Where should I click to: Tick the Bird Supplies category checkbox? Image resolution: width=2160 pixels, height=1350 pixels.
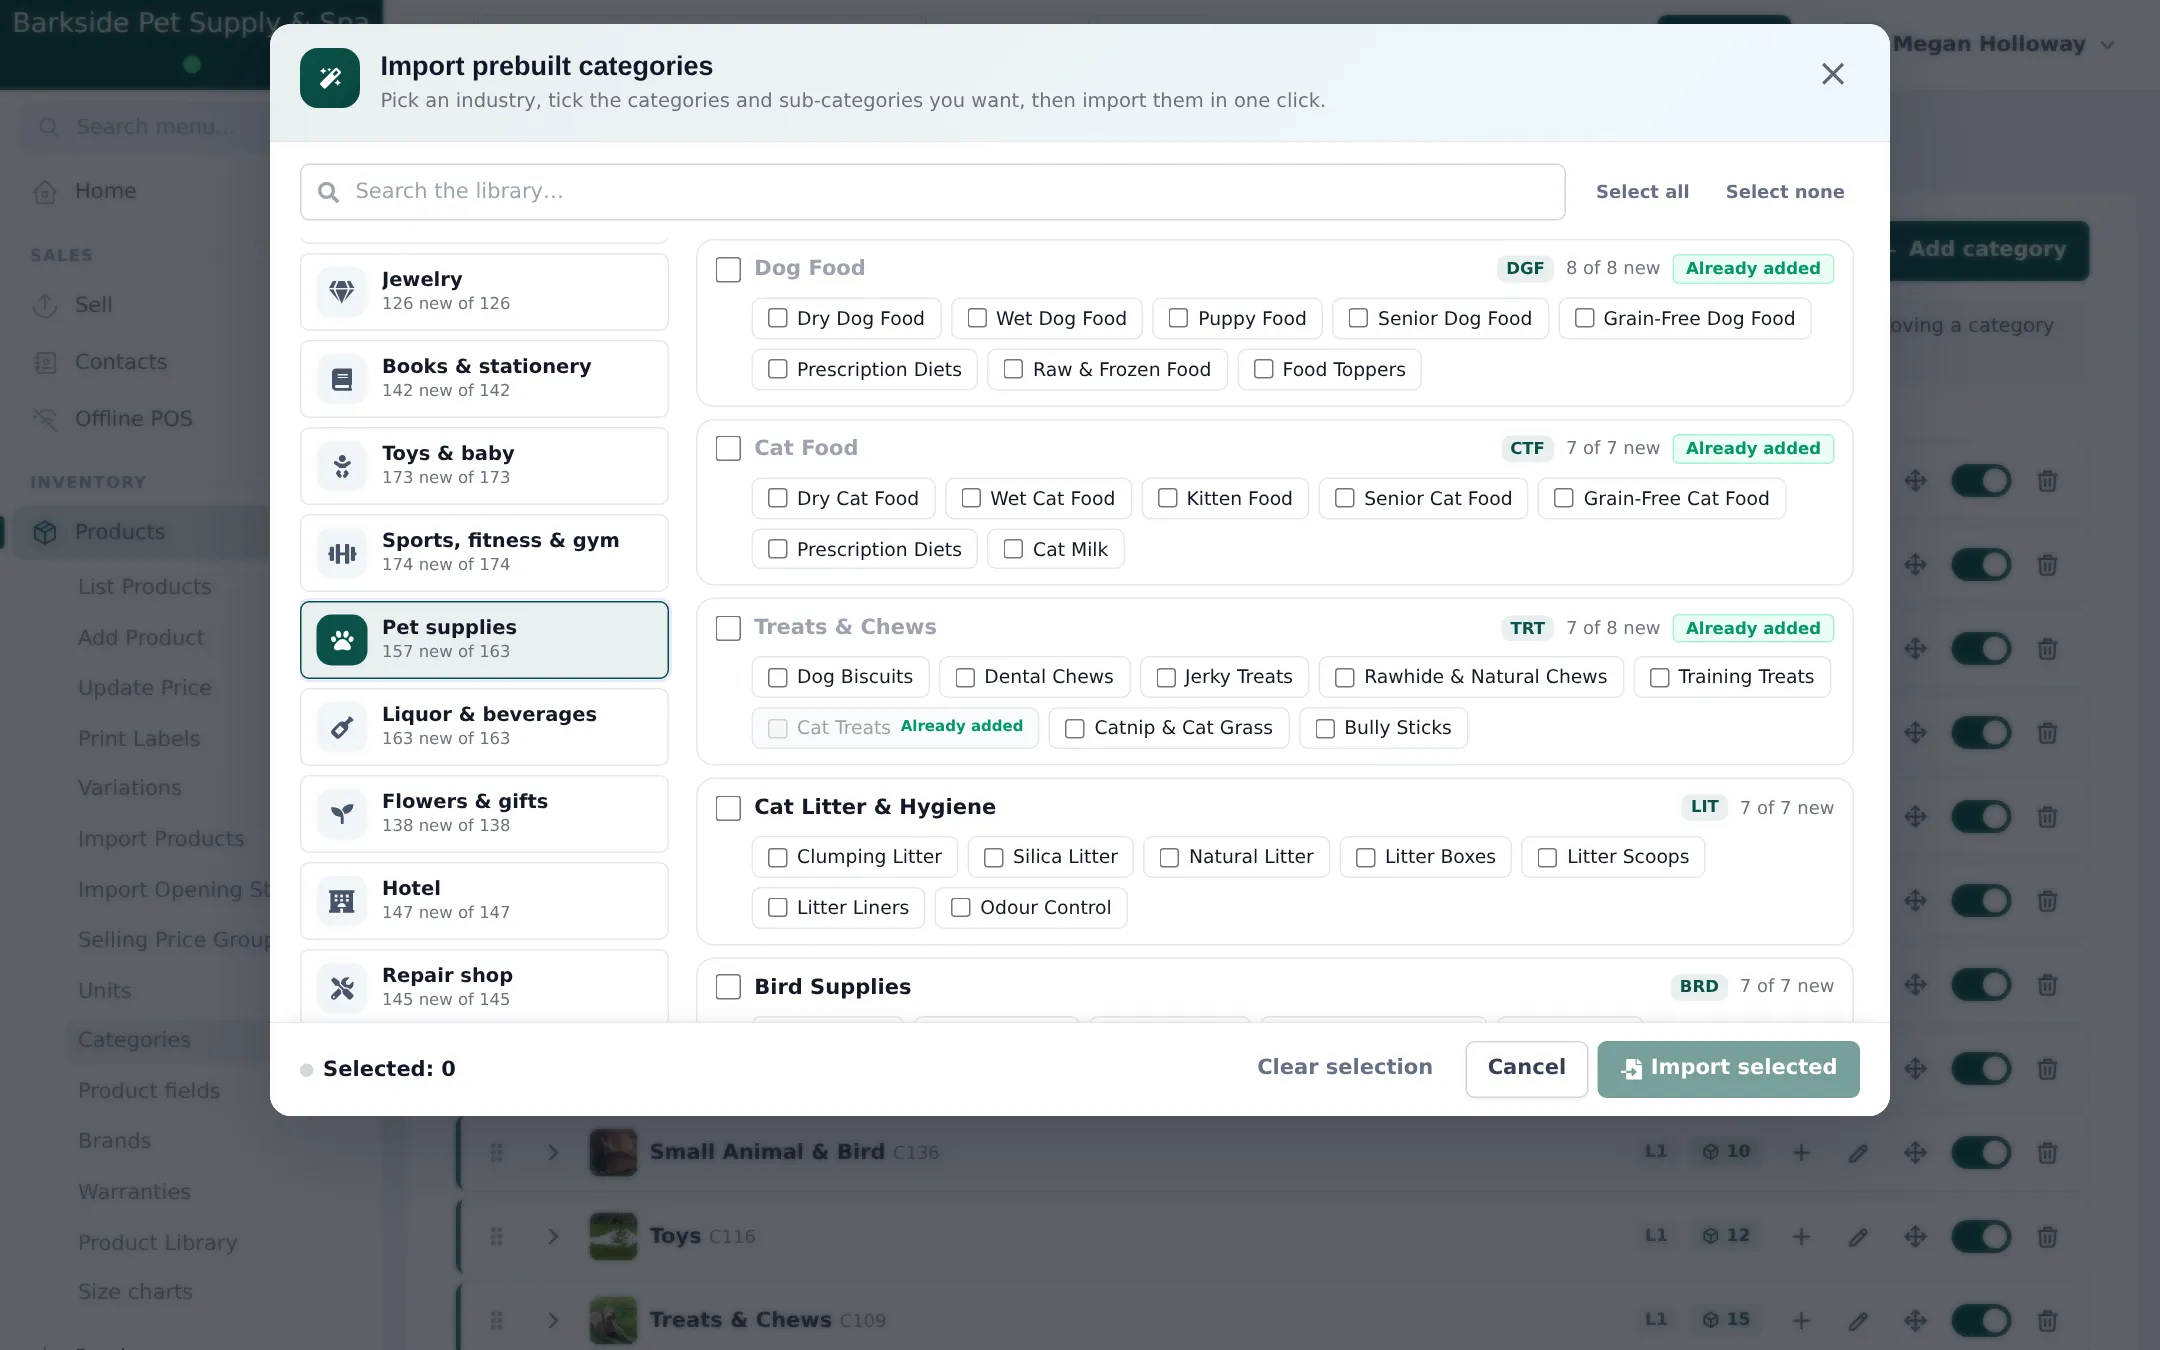click(x=728, y=987)
